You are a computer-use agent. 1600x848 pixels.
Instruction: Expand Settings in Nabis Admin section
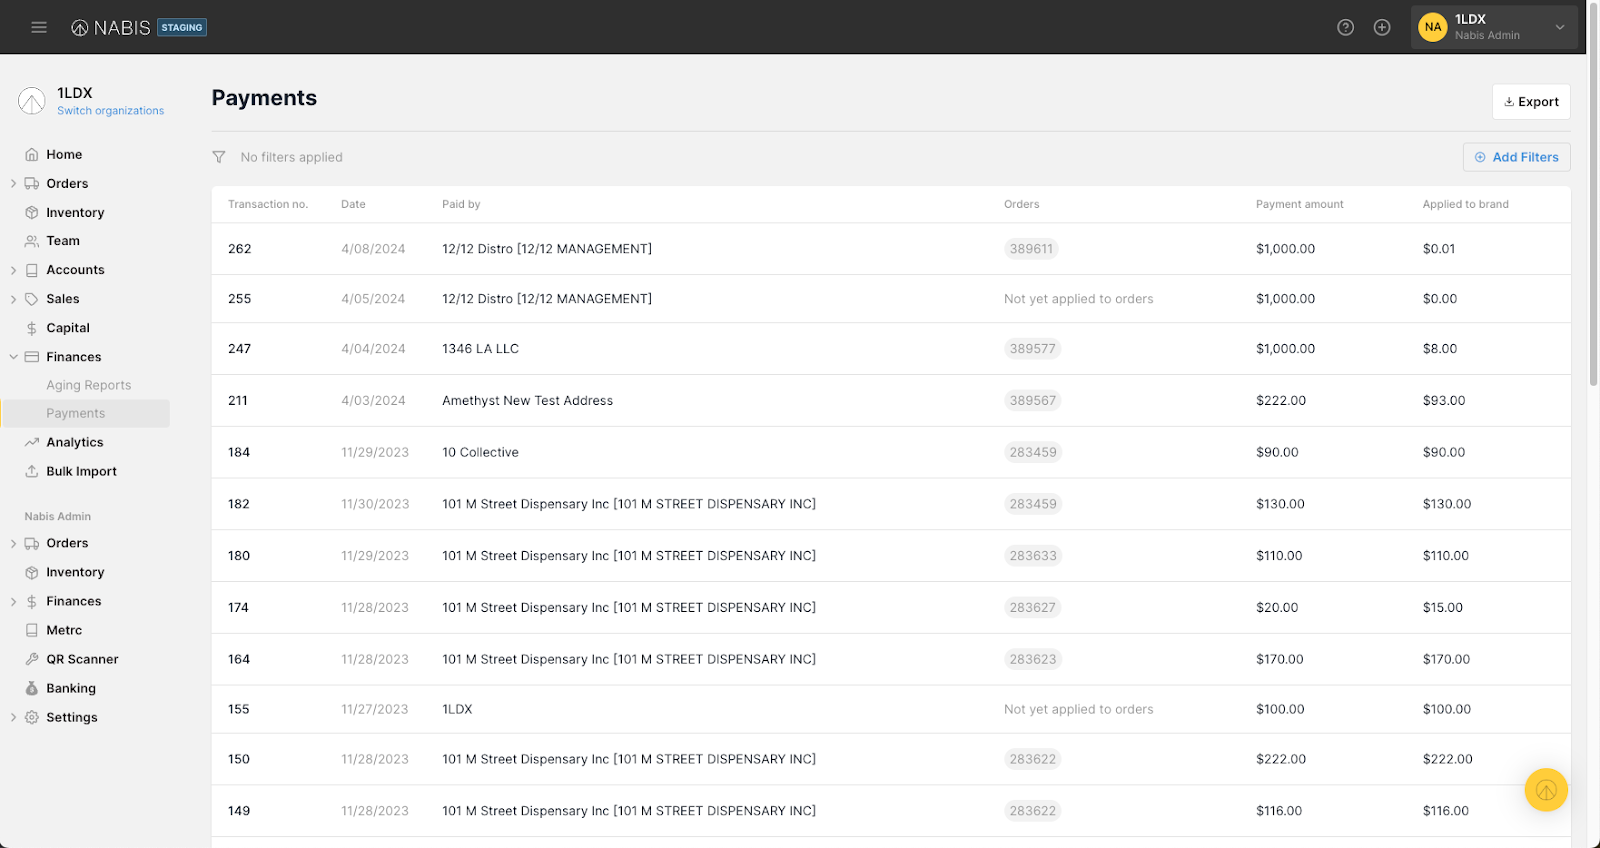tap(13, 717)
